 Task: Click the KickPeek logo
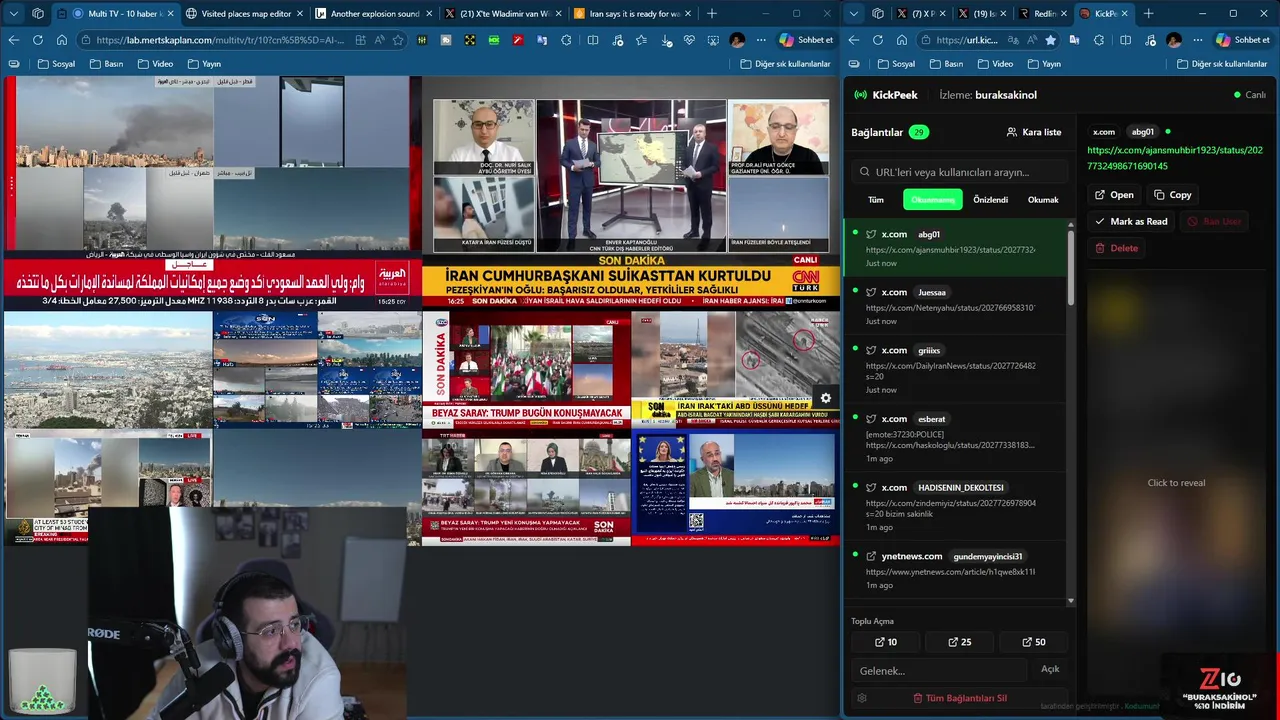pyautogui.click(x=884, y=95)
